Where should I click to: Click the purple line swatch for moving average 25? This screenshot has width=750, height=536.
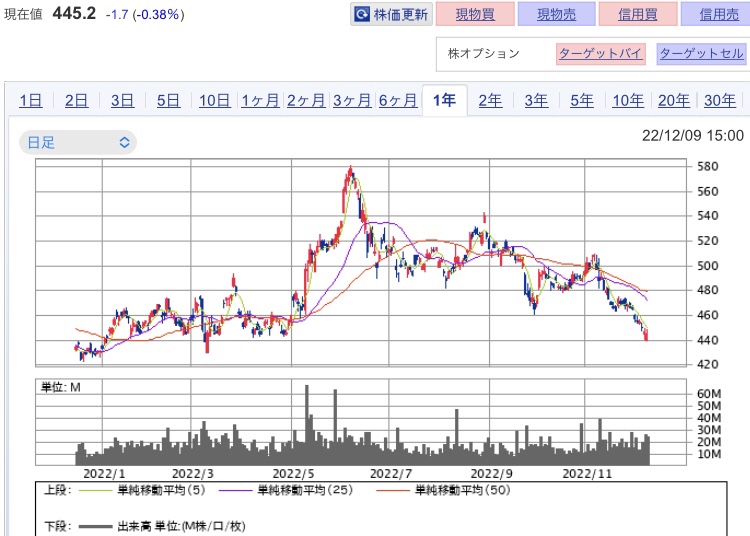235,491
